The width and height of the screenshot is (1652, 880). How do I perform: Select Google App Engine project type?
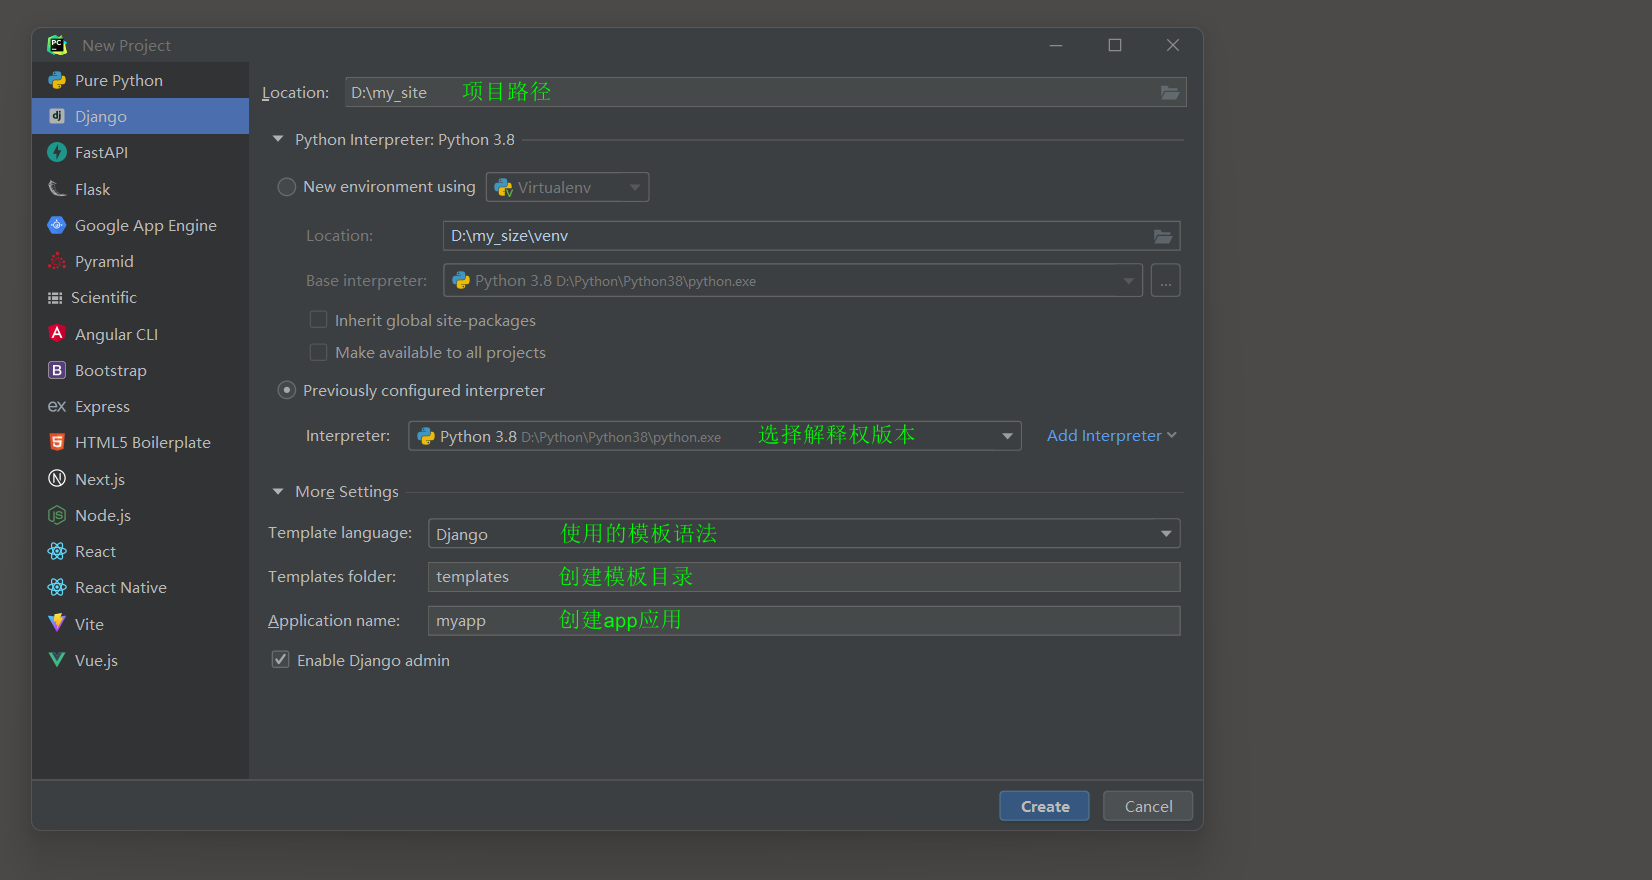141,225
